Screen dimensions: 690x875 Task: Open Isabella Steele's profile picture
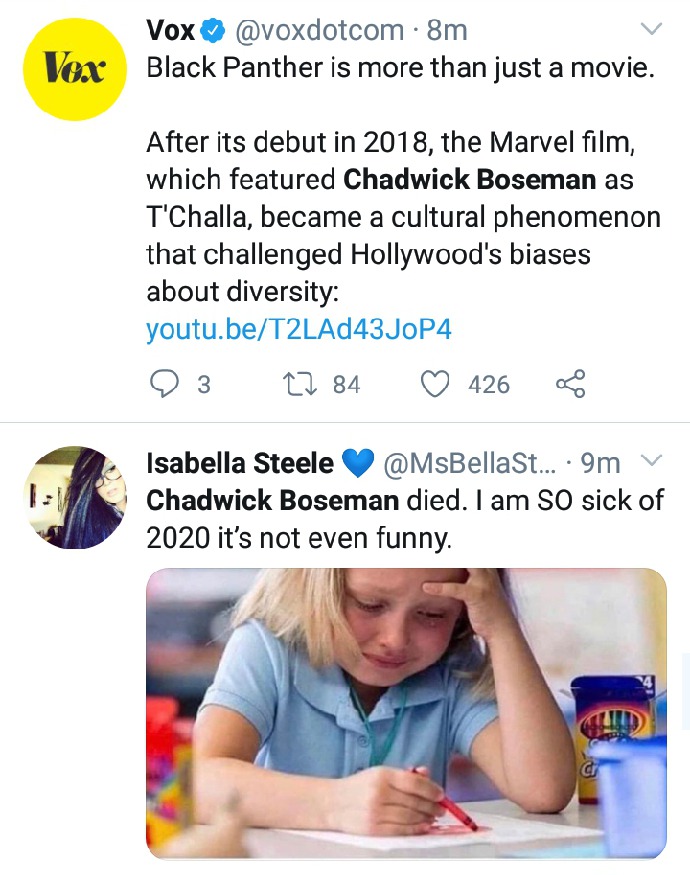pos(74,497)
